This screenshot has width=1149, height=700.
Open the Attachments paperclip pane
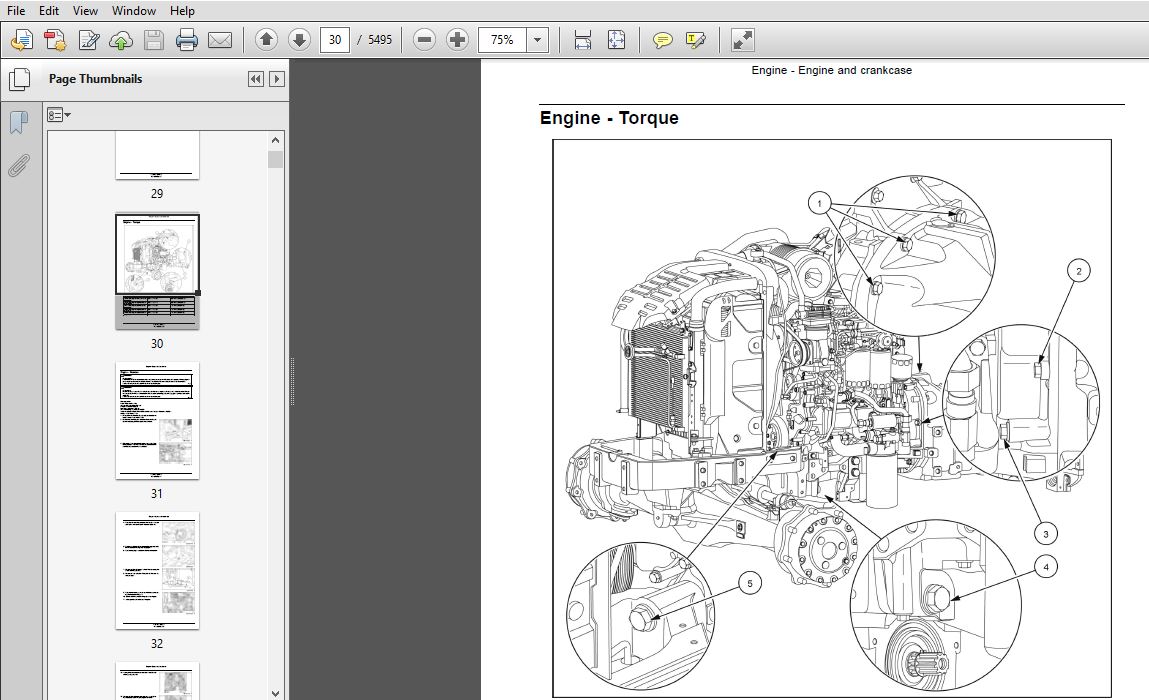[x=19, y=166]
